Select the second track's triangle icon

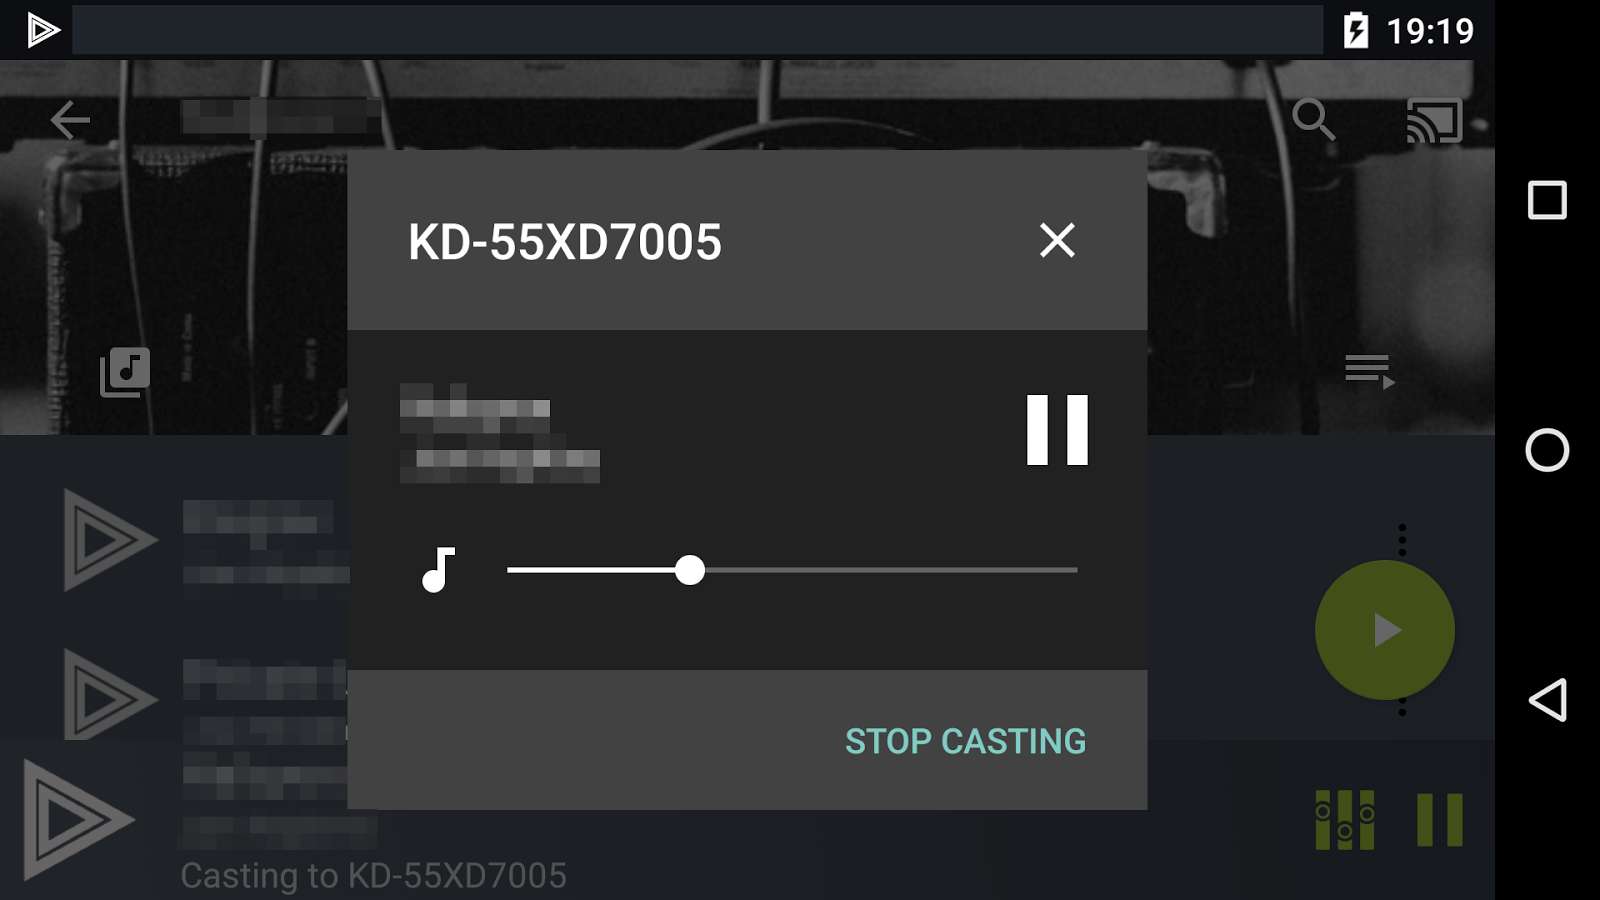(108, 697)
